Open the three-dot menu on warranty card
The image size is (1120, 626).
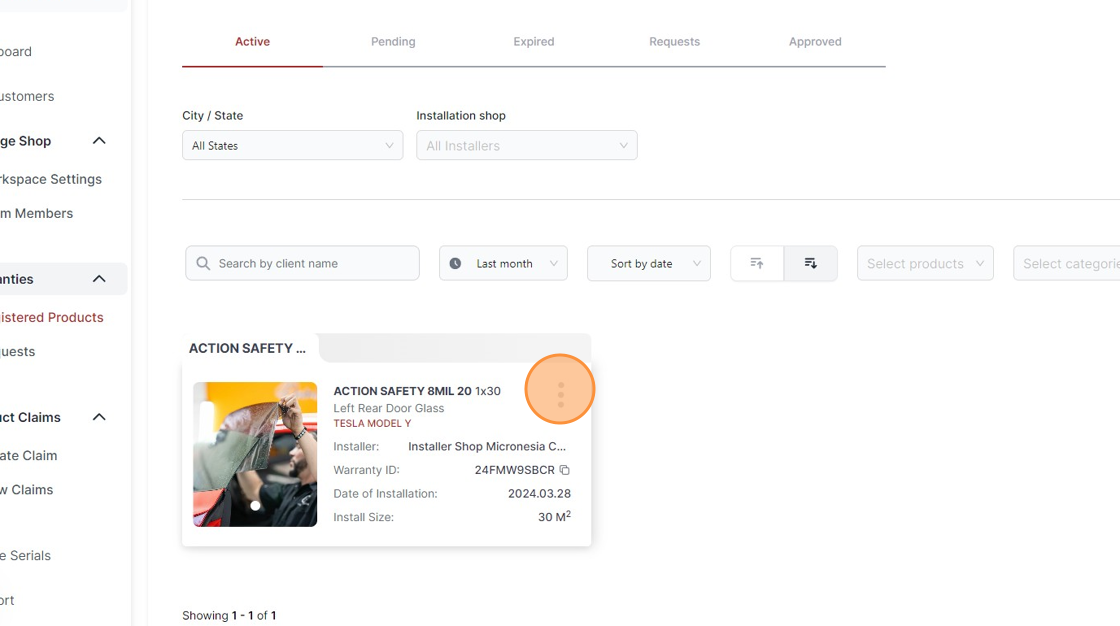tap(561, 394)
